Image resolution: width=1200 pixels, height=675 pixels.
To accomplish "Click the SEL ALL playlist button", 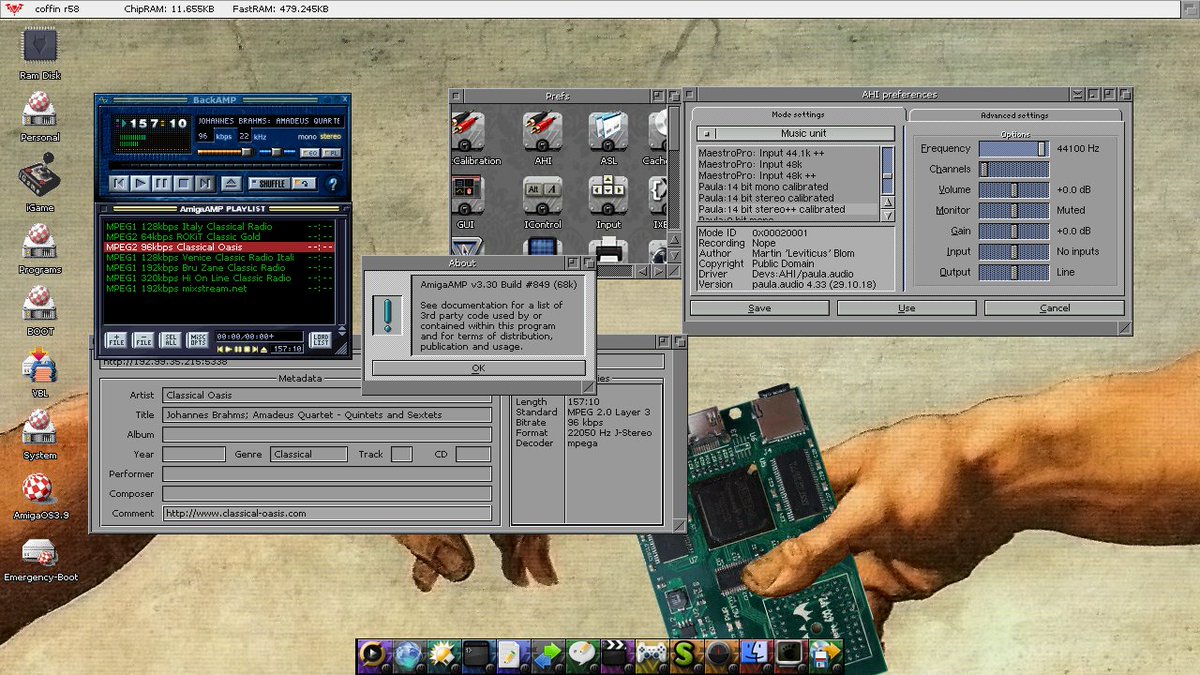I will coord(172,340).
